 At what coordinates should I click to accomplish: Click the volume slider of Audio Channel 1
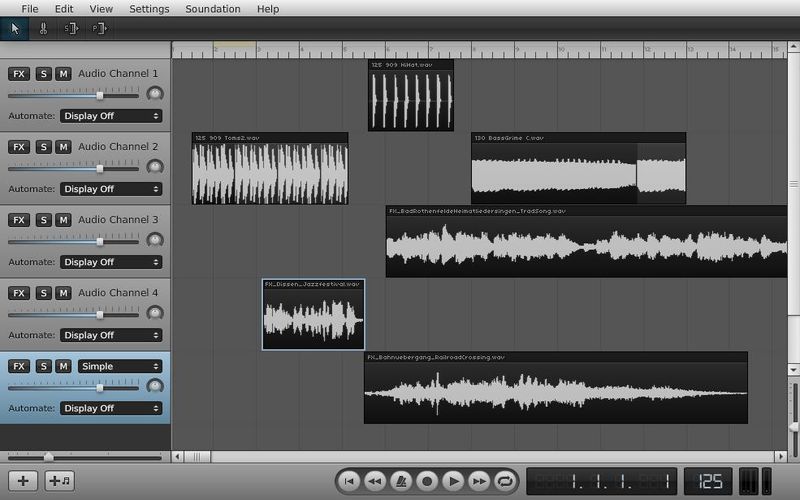[73, 95]
